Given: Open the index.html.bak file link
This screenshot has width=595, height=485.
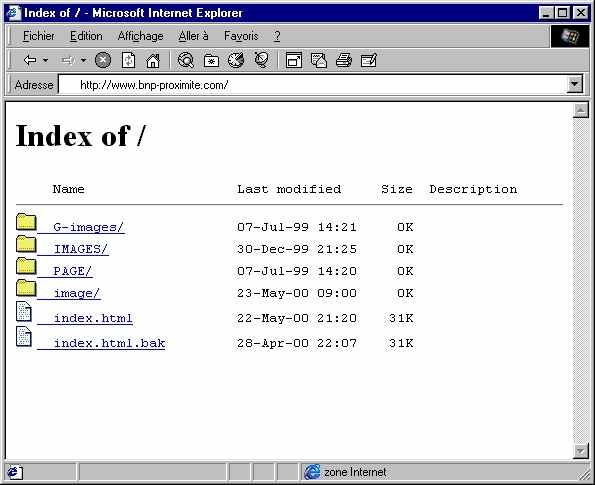Looking at the screenshot, I should click(109, 343).
